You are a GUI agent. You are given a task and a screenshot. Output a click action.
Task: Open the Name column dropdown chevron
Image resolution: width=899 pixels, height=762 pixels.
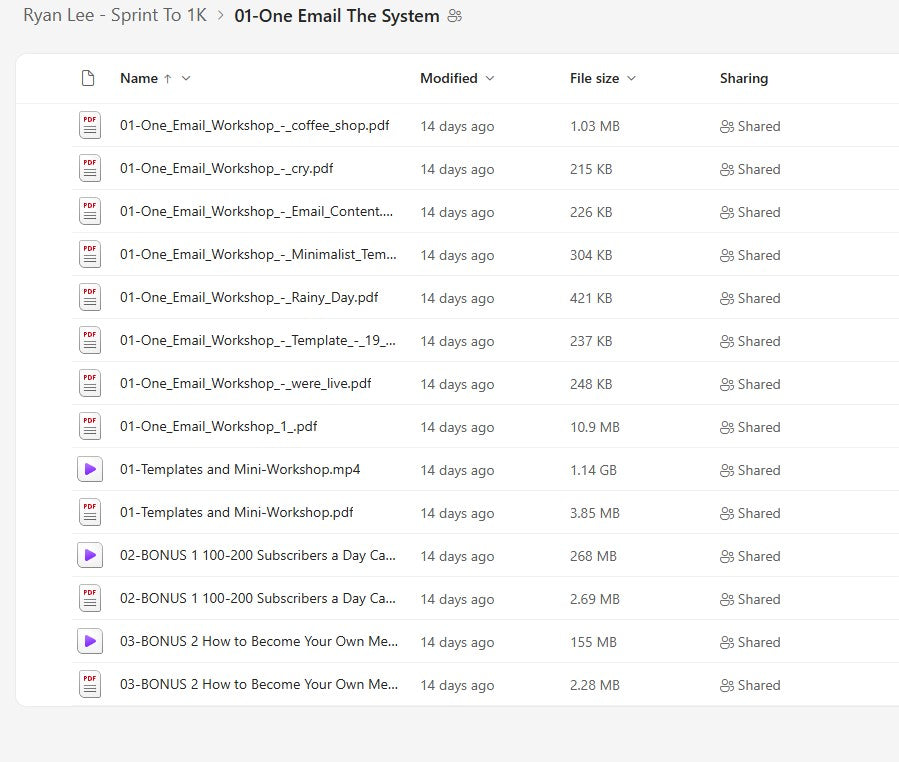click(x=186, y=78)
